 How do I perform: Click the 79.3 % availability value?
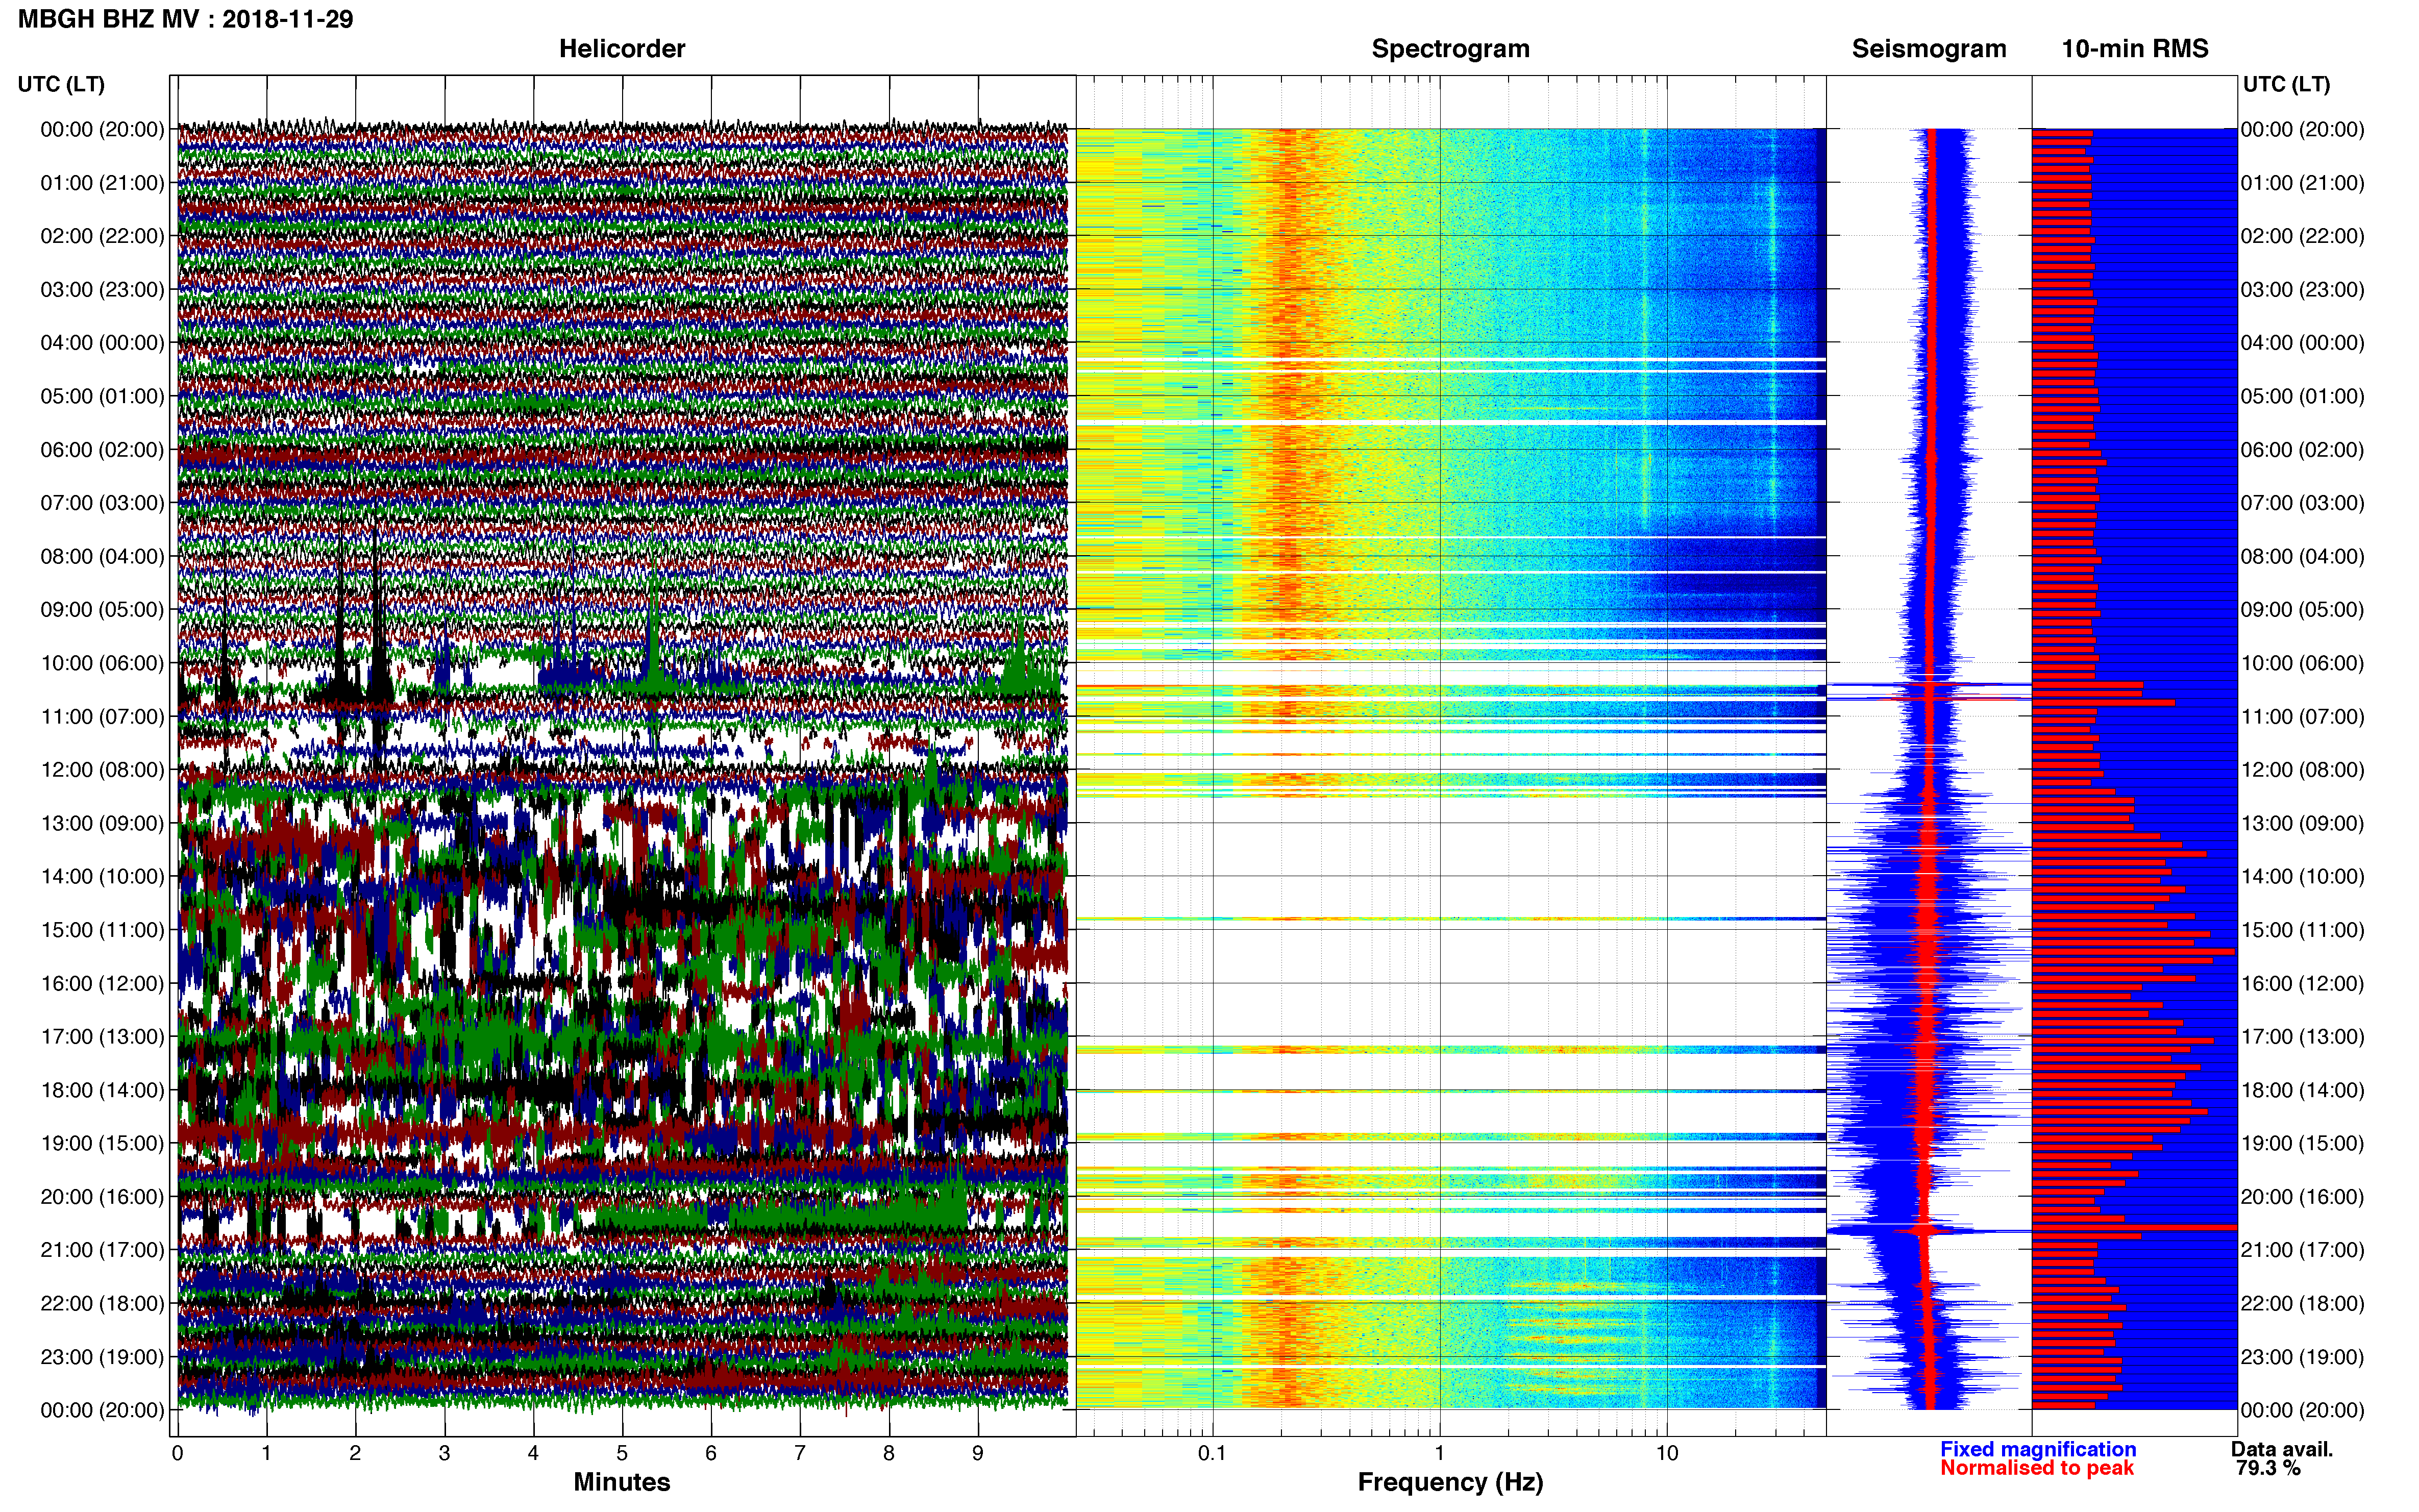click(2268, 1468)
